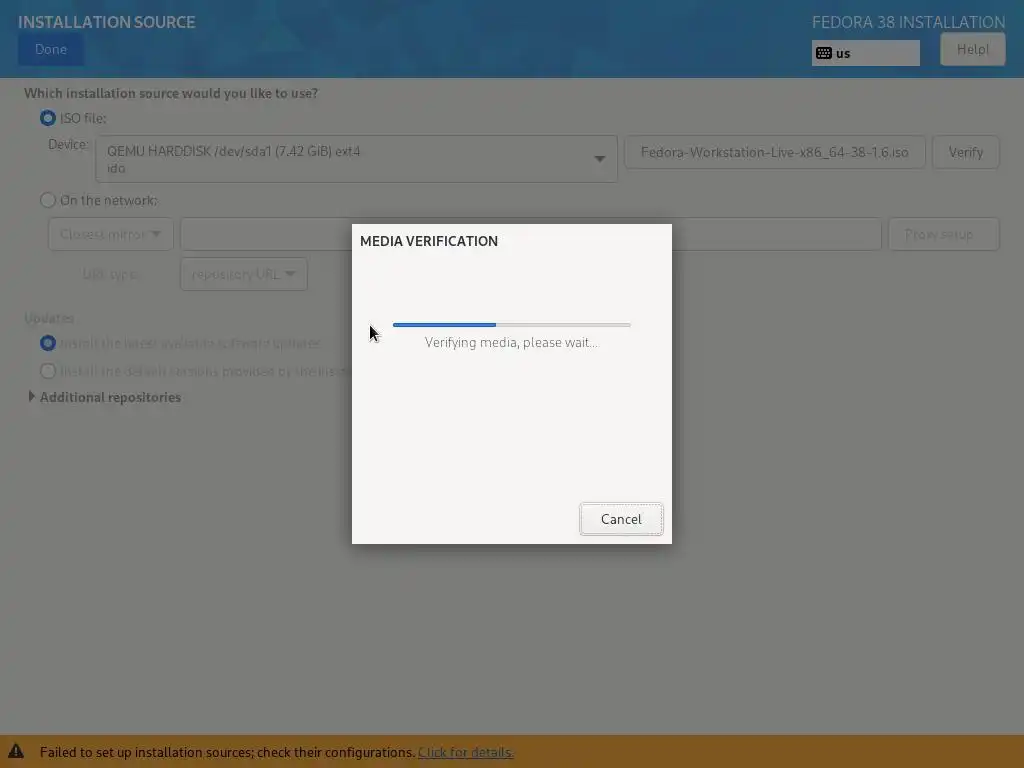Click Verifying media, please wait text
The width and height of the screenshot is (1024, 768).
(511, 342)
